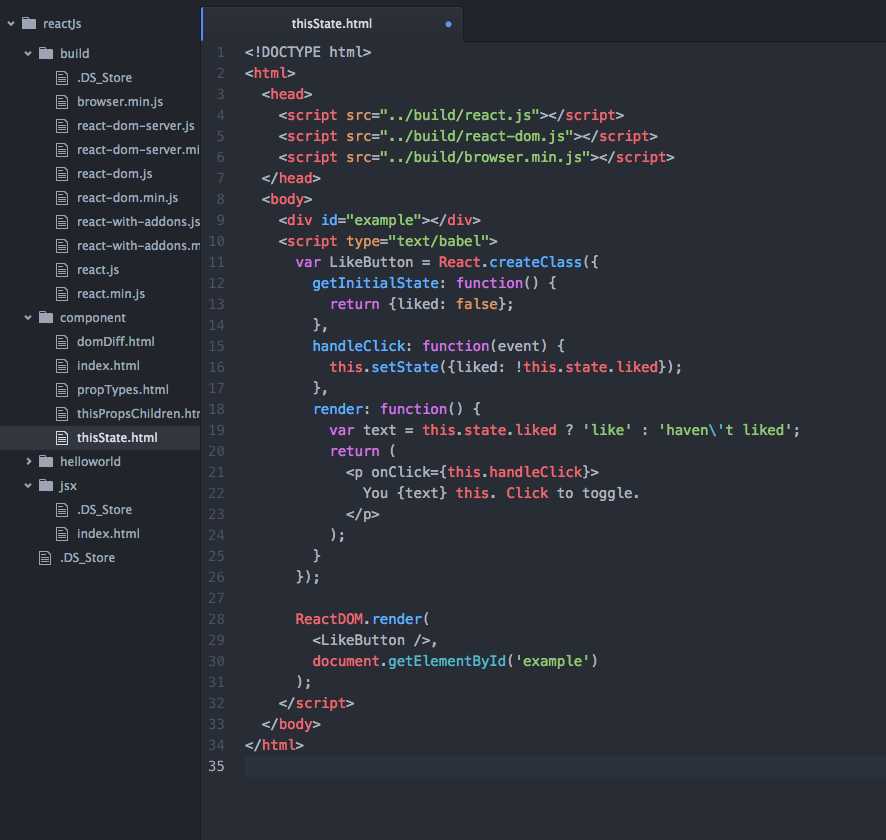The width and height of the screenshot is (886, 840).
Task: Click line number 35 in gutter
Action: coord(216,767)
